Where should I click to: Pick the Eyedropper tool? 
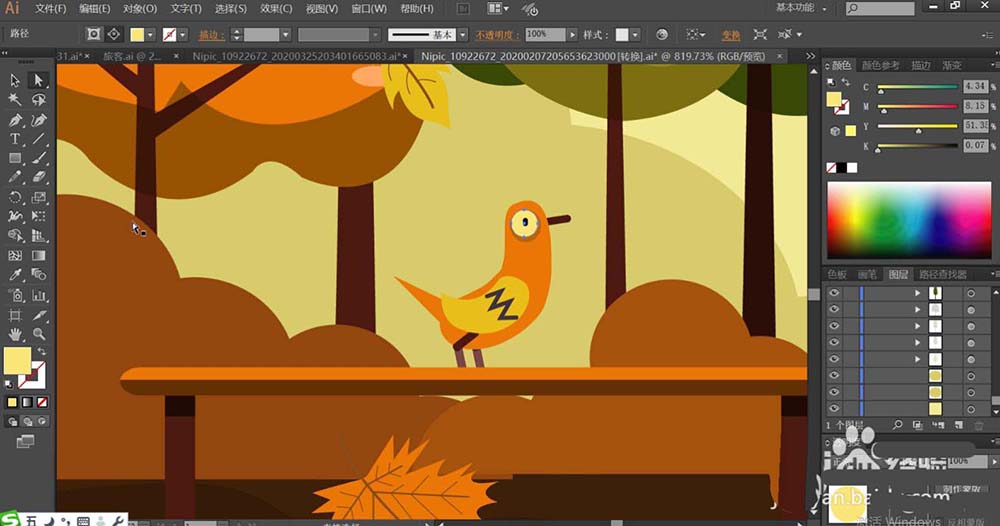click(x=15, y=275)
